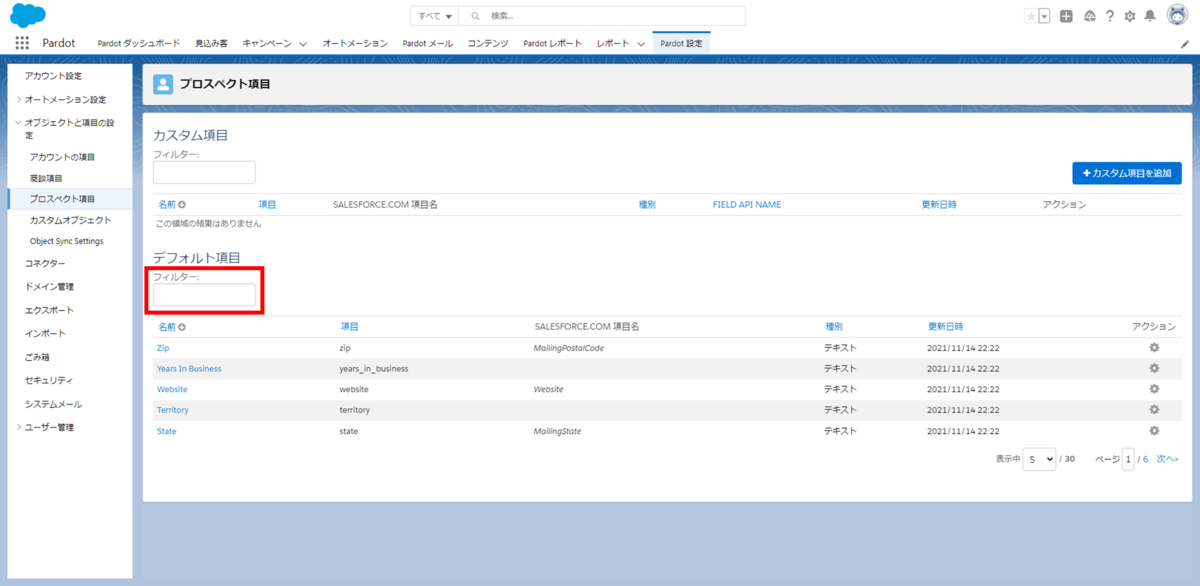Open the rows-per-page dropdown showing 5

click(1039, 459)
